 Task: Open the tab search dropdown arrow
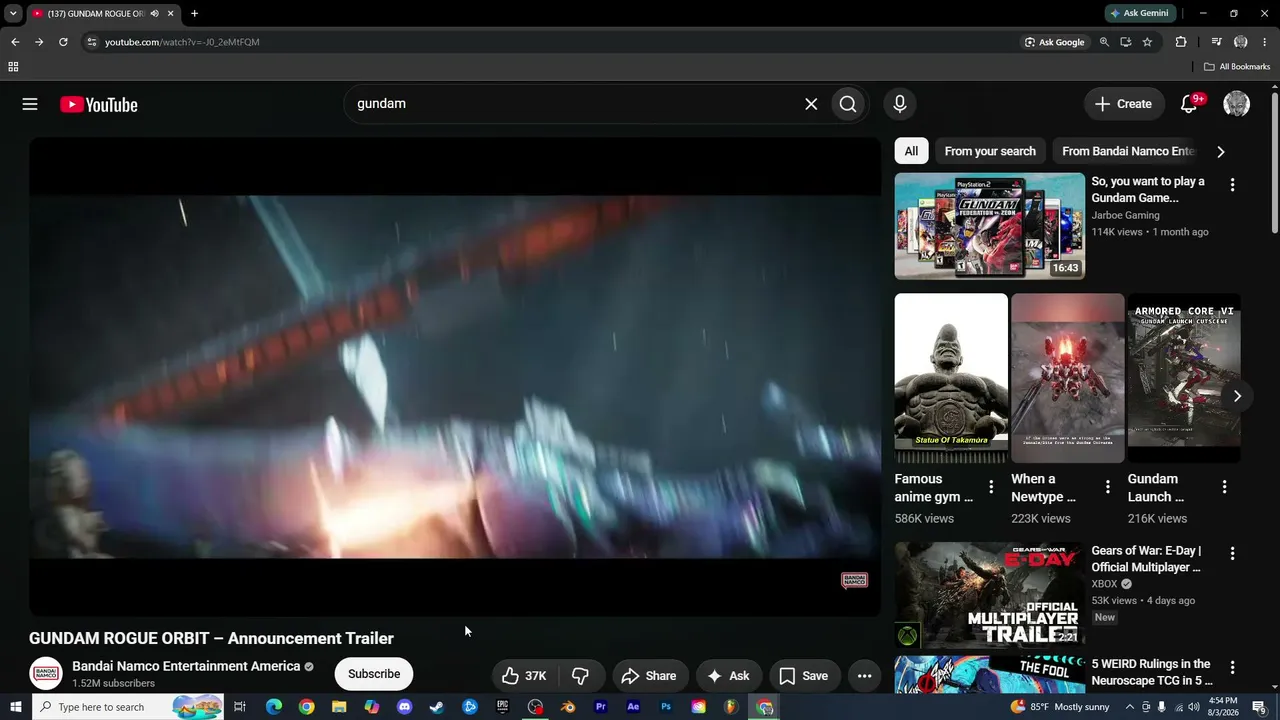pyautogui.click(x=13, y=13)
